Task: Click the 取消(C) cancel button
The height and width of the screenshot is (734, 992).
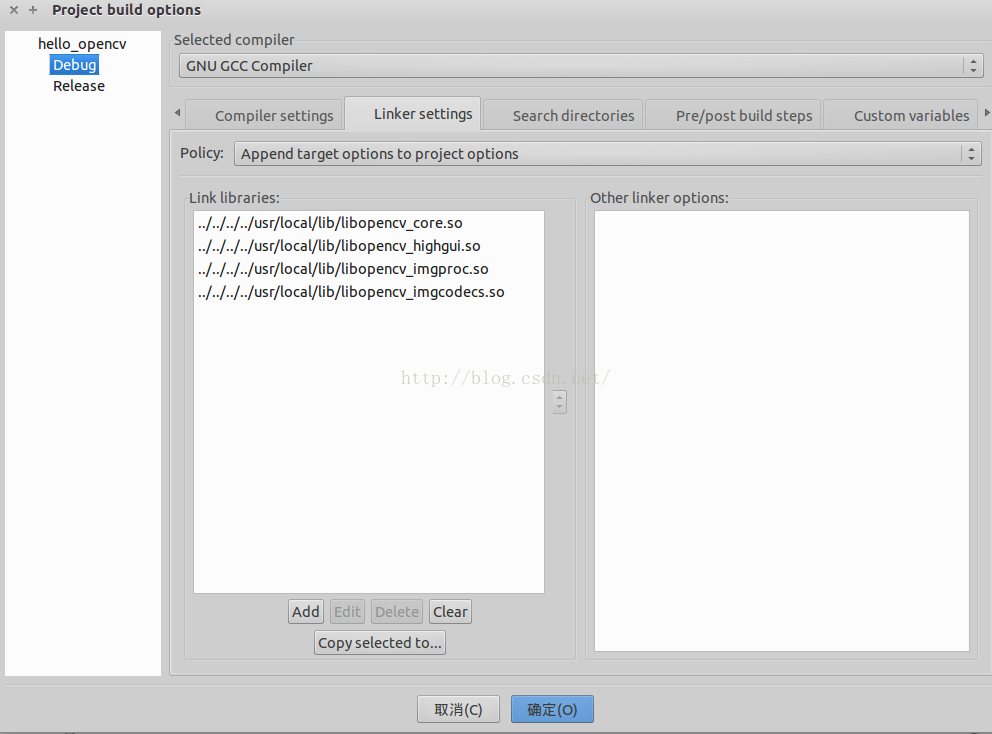Action: (458, 709)
